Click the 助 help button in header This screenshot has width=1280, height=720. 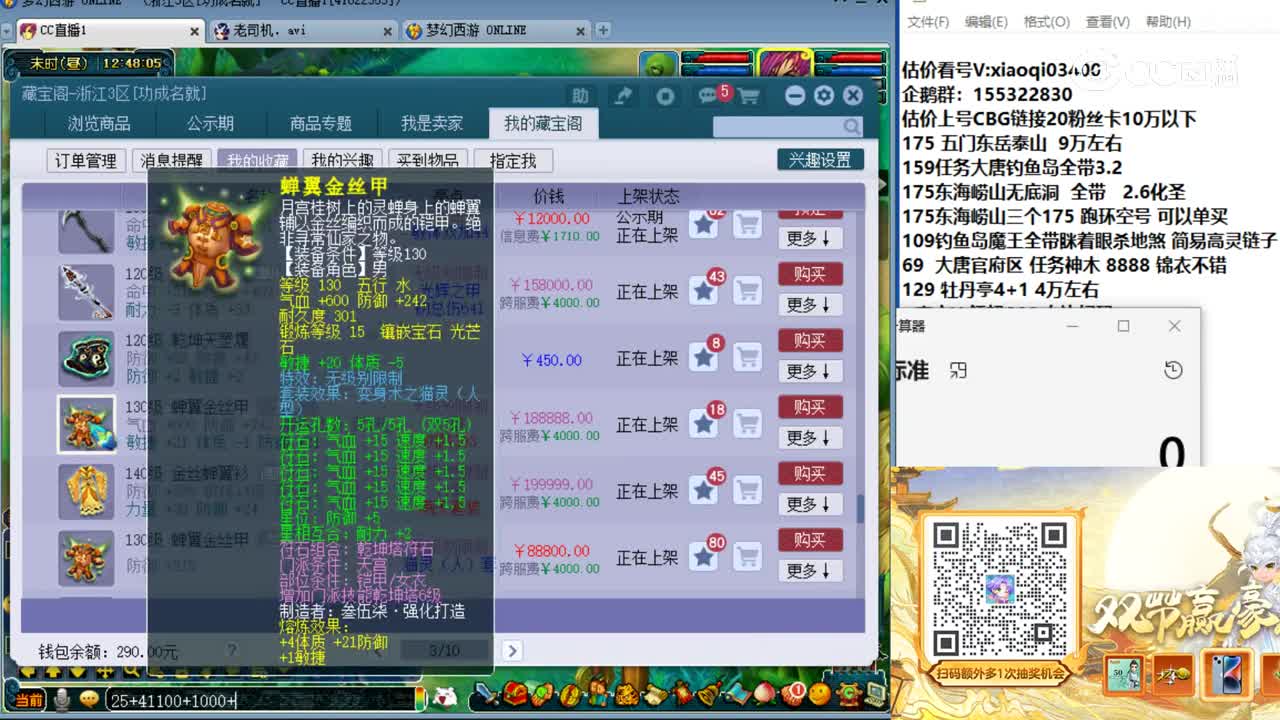click(x=580, y=96)
